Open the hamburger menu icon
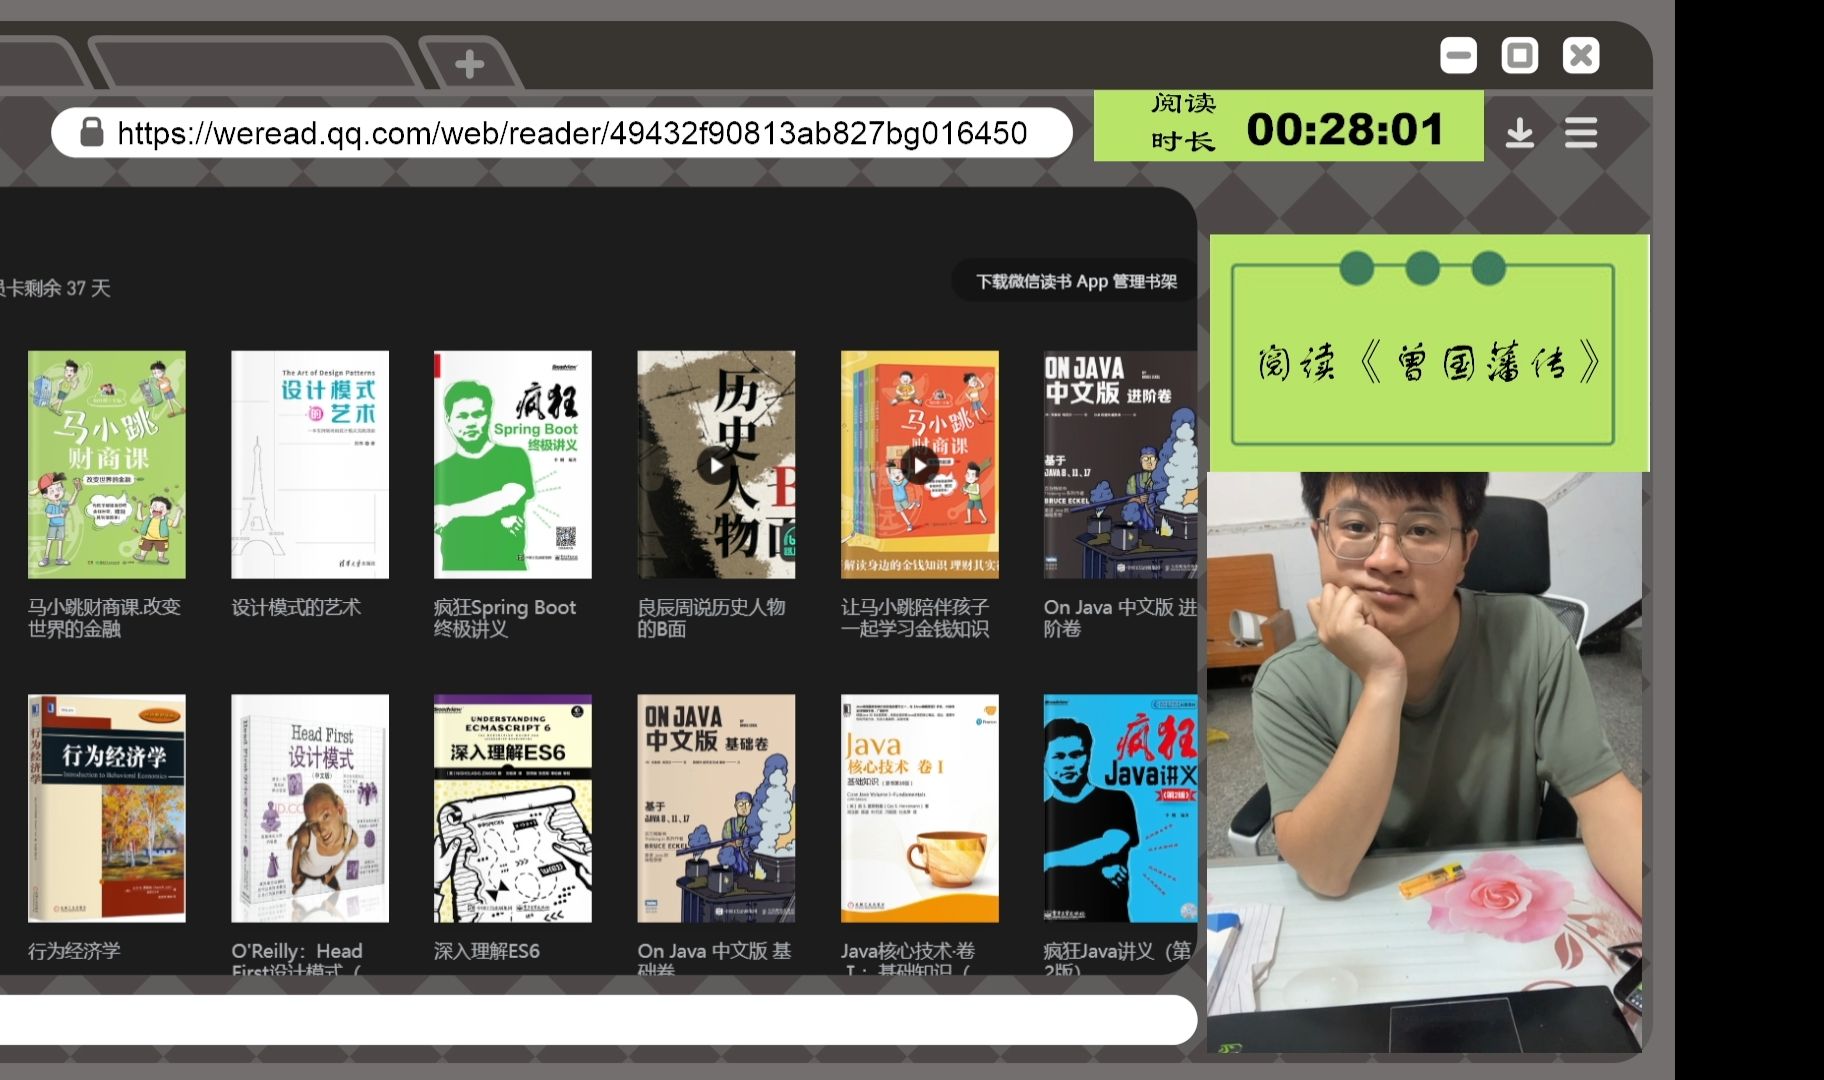1824x1080 pixels. [x=1581, y=132]
